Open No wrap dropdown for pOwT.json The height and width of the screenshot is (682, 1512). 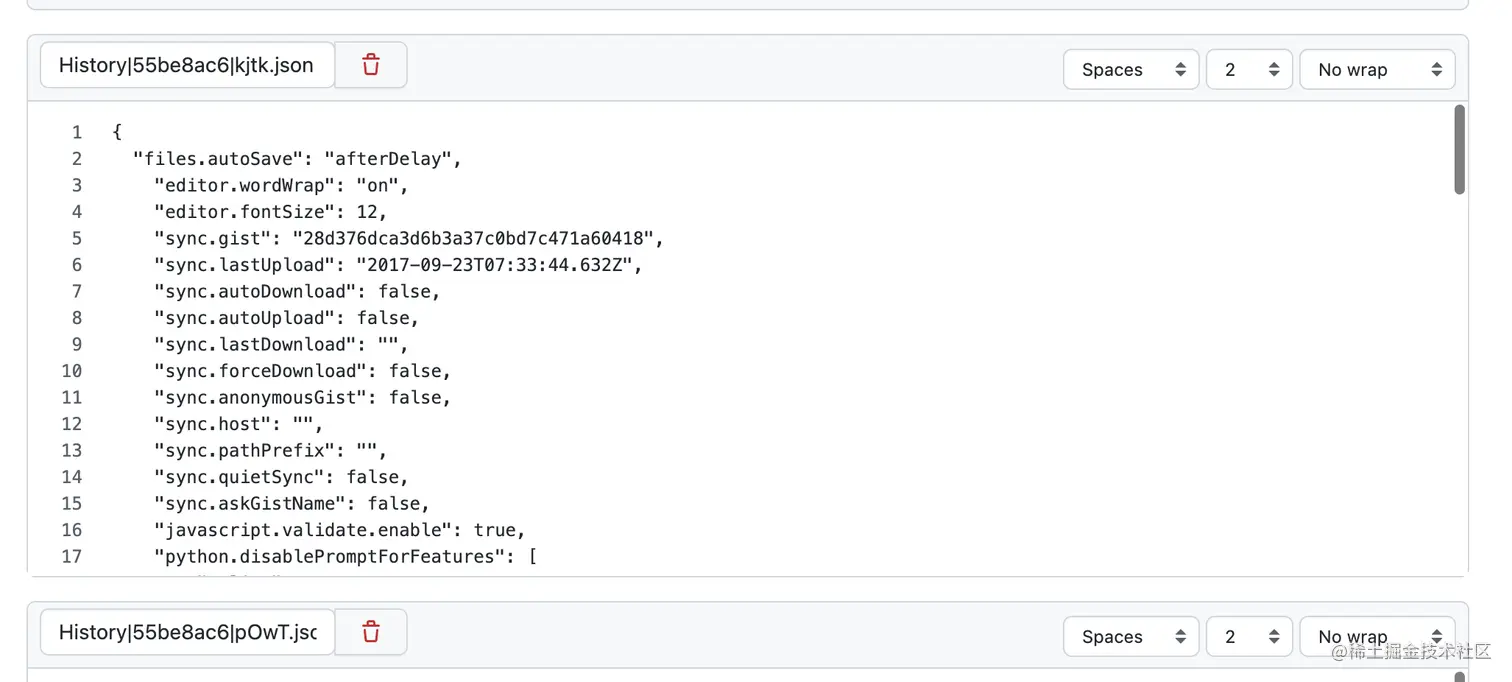[x=1377, y=637]
